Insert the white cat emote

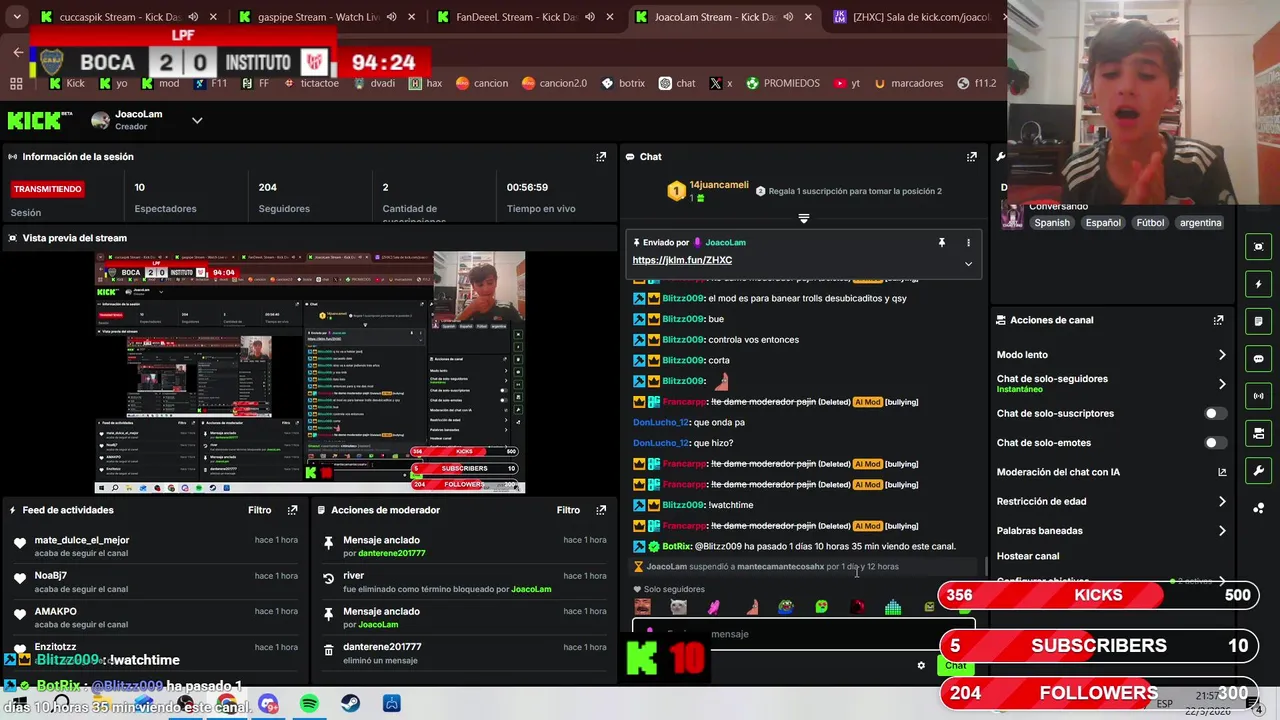click(678, 607)
